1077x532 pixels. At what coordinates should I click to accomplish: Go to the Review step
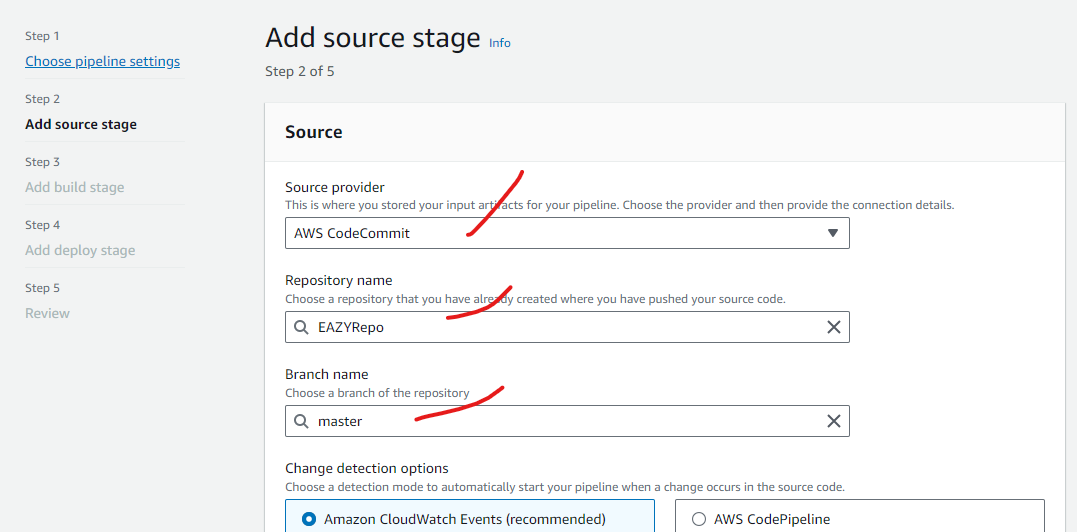[x=47, y=313]
